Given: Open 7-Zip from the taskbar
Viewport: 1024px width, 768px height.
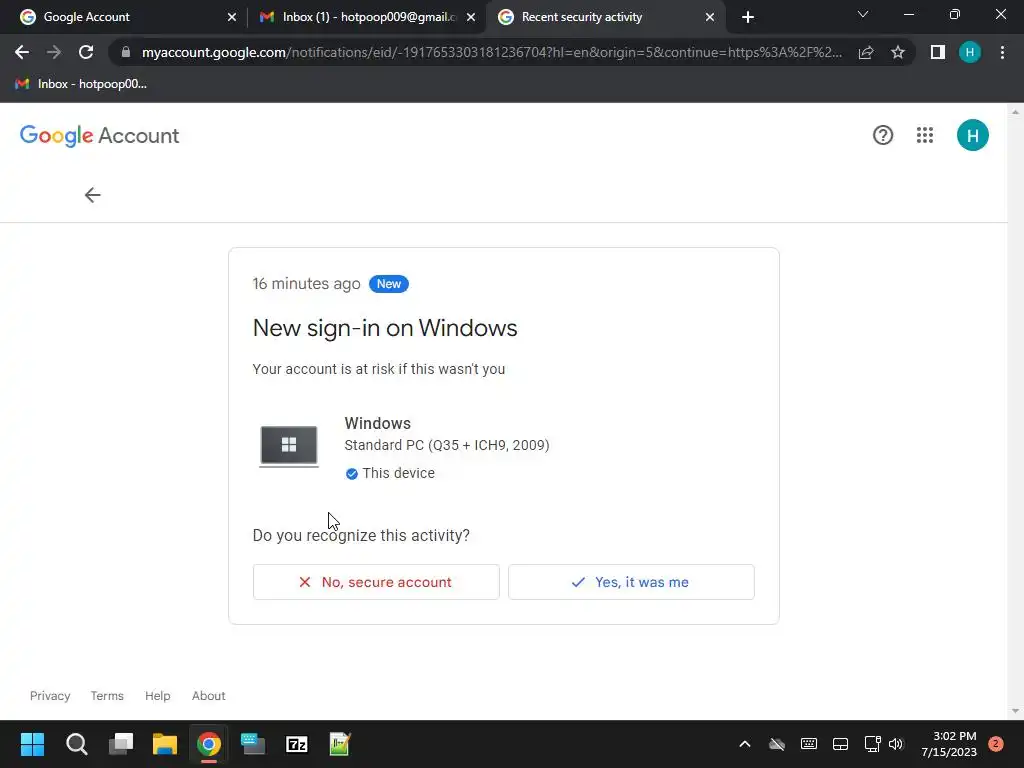Looking at the screenshot, I should [297, 744].
